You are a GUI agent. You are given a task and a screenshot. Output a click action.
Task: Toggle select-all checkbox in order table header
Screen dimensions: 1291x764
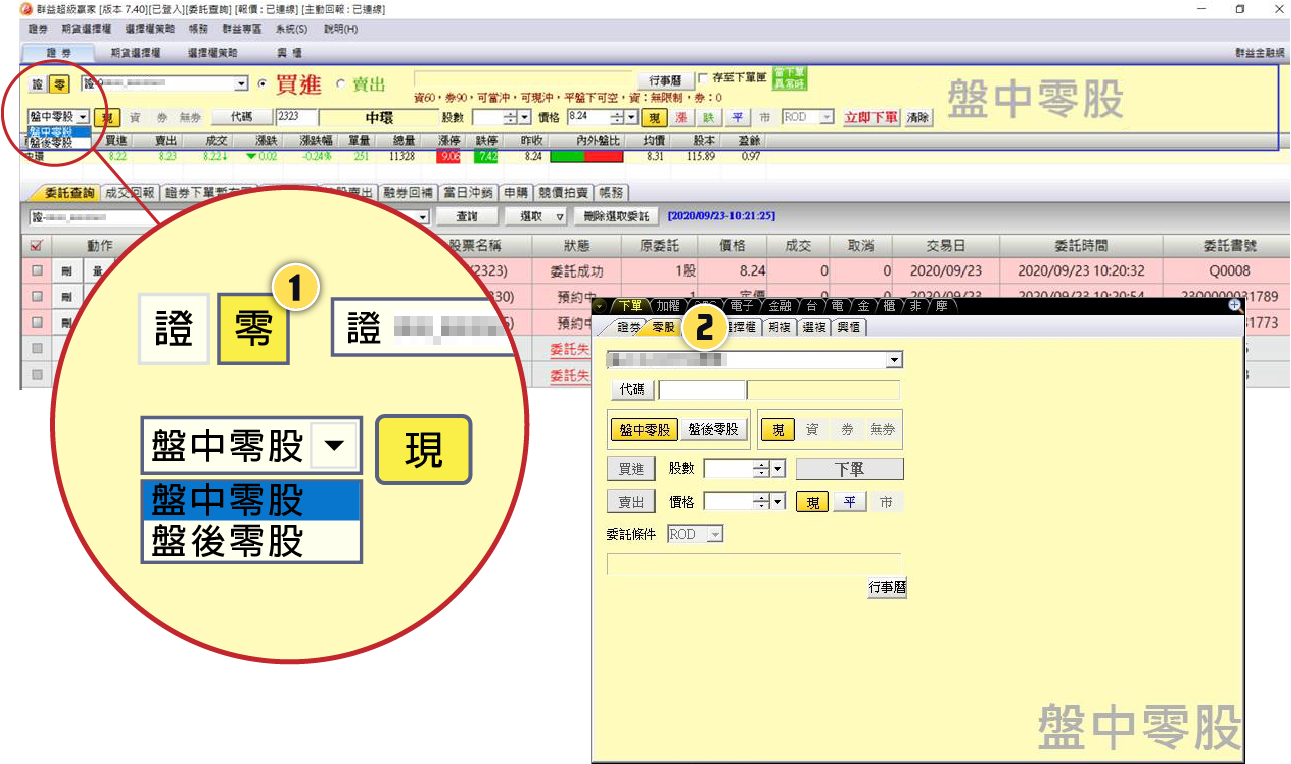click(x=37, y=245)
